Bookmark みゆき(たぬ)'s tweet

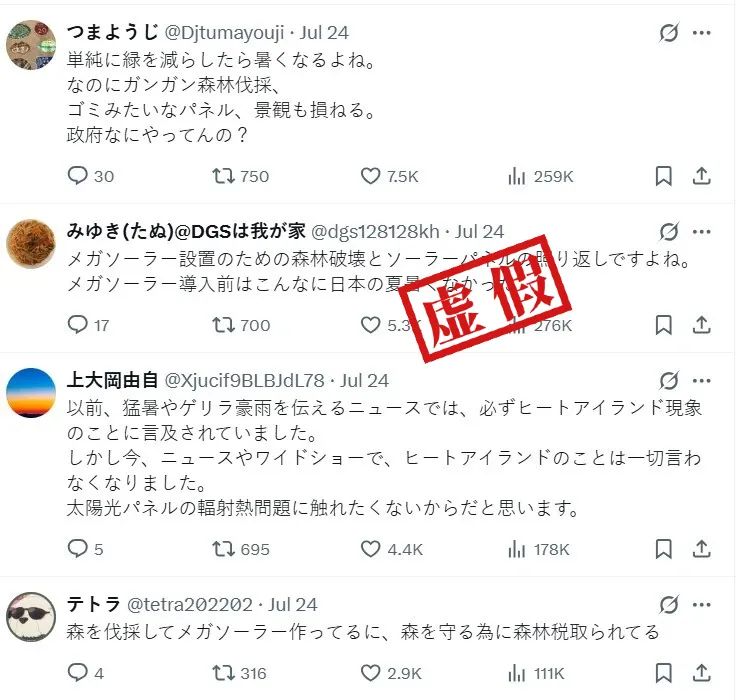(x=663, y=325)
